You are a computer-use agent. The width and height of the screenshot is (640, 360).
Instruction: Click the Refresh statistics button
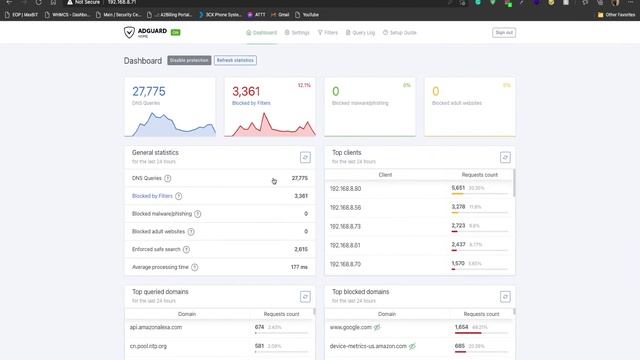tap(235, 60)
